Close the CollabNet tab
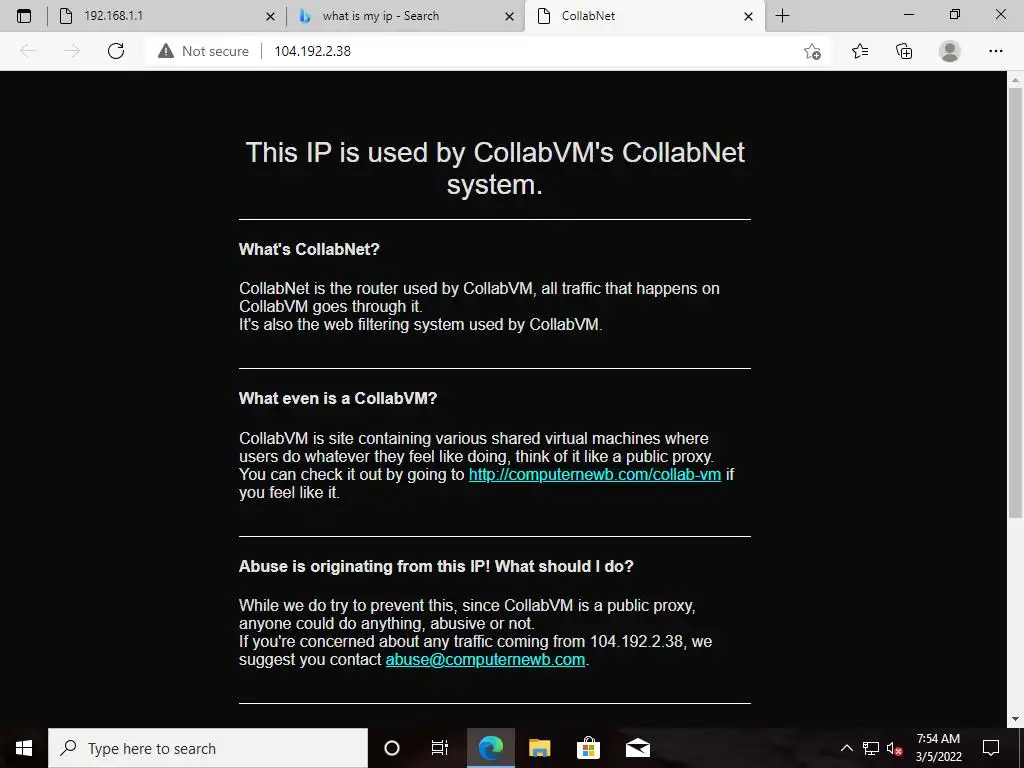This screenshot has width=1024, height=768. pyautogui.click(x=748, y=16)
